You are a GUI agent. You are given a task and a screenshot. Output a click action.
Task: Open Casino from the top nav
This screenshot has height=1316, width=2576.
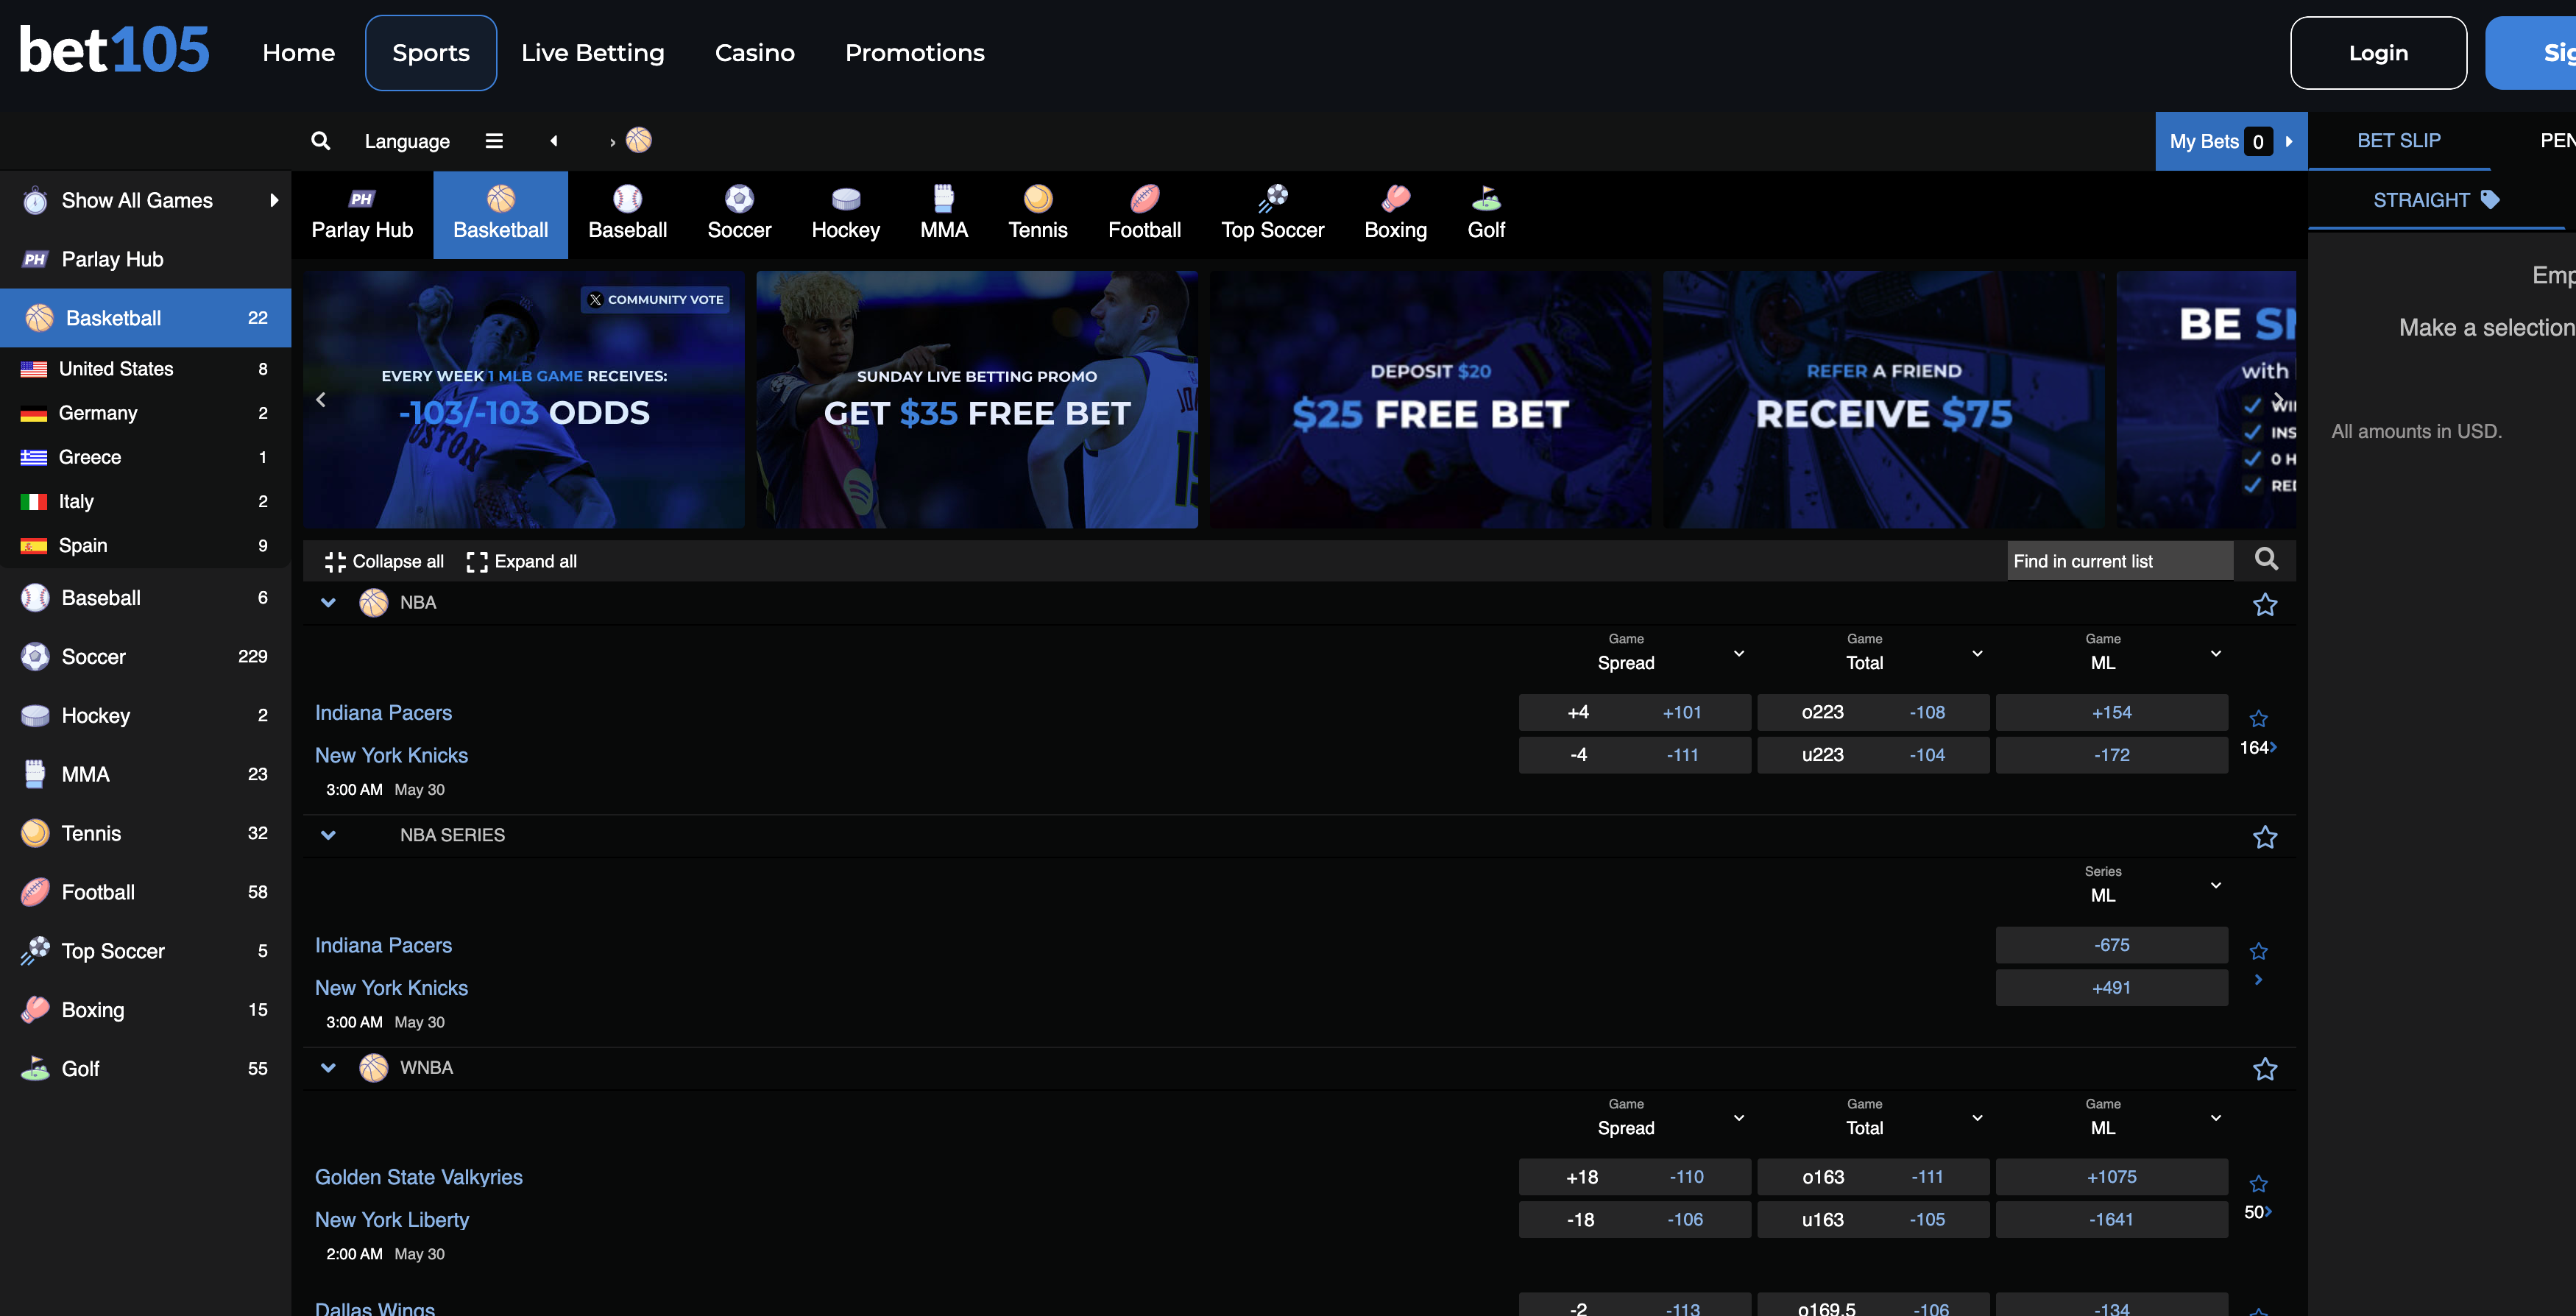point(755,53)
